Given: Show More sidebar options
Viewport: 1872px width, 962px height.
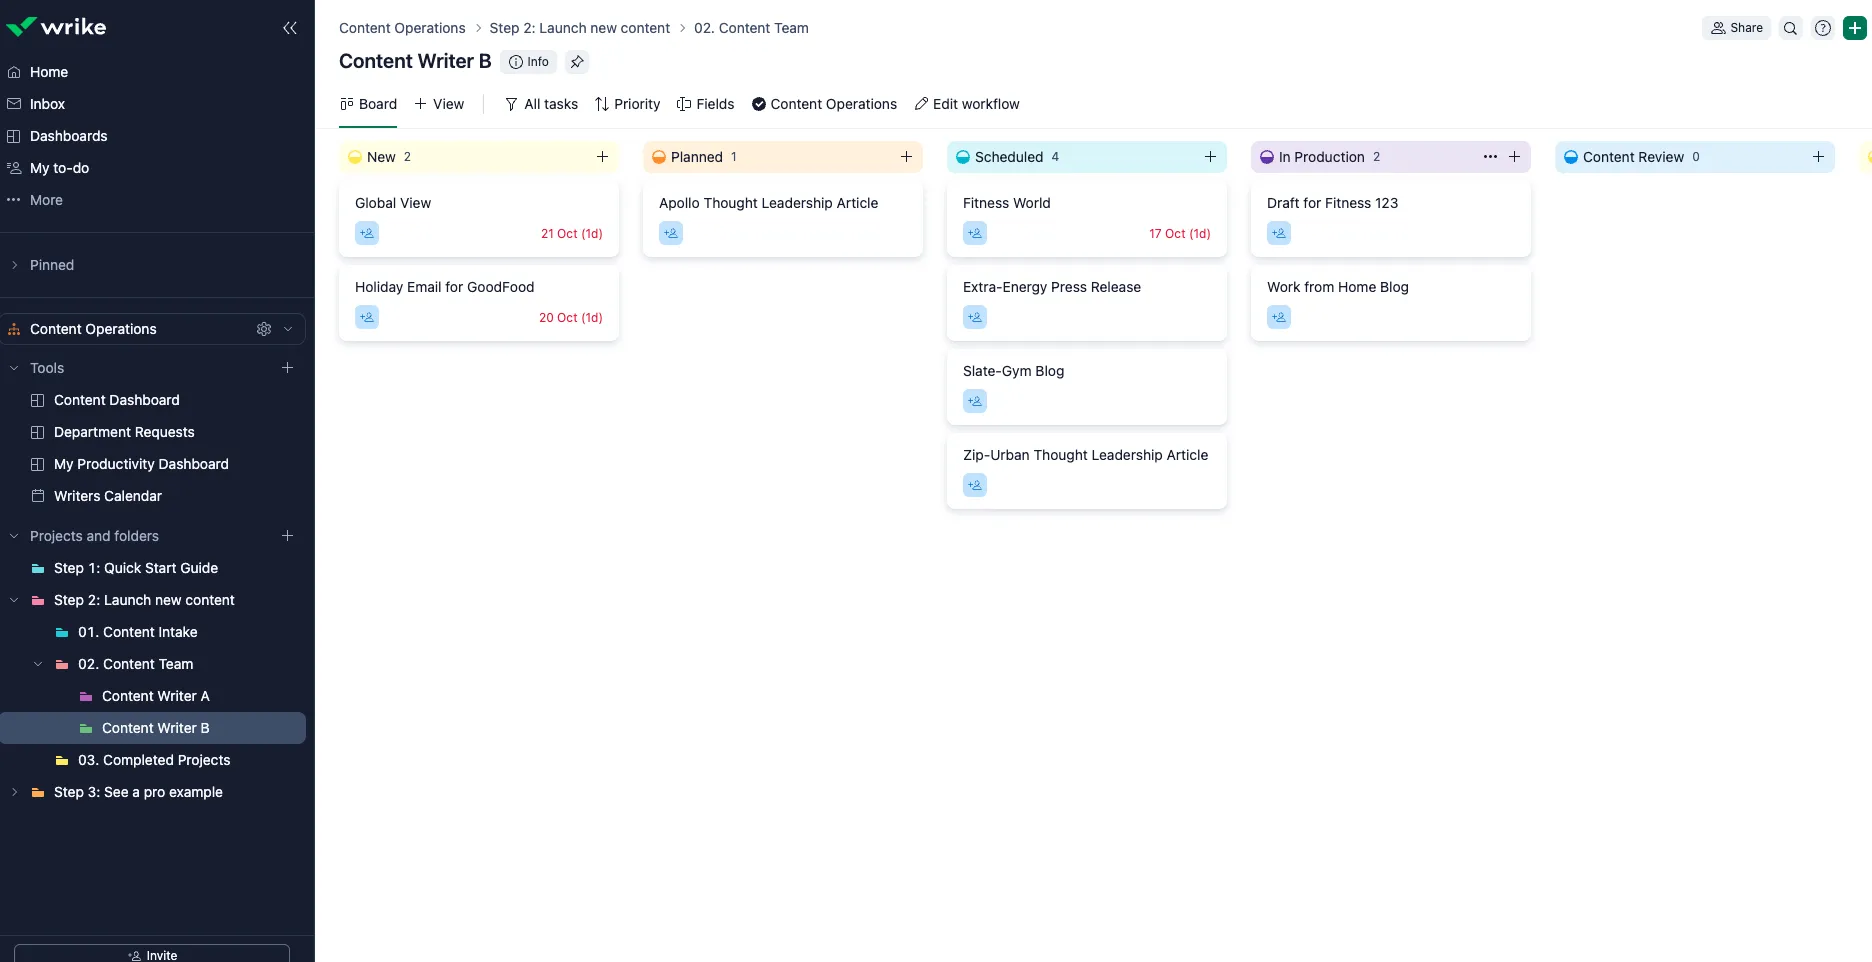Looking at the screenshot, I should 46,200.
